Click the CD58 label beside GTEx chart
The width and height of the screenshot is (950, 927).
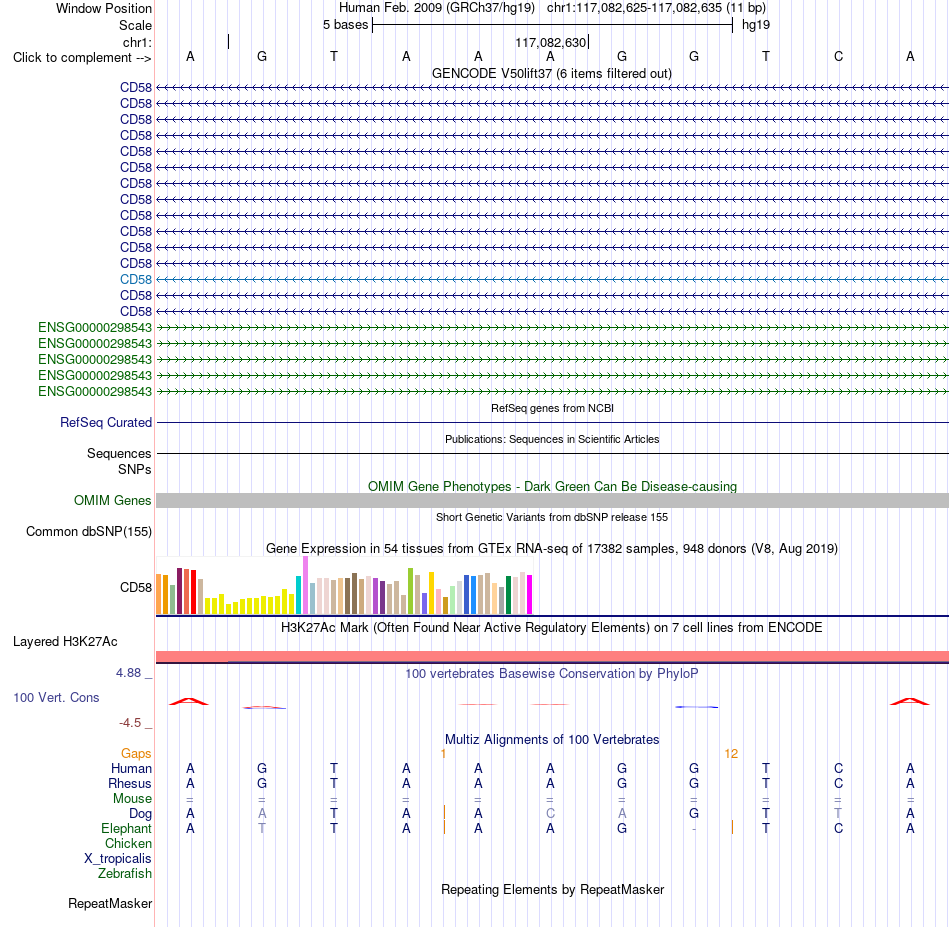coord(136,588)
